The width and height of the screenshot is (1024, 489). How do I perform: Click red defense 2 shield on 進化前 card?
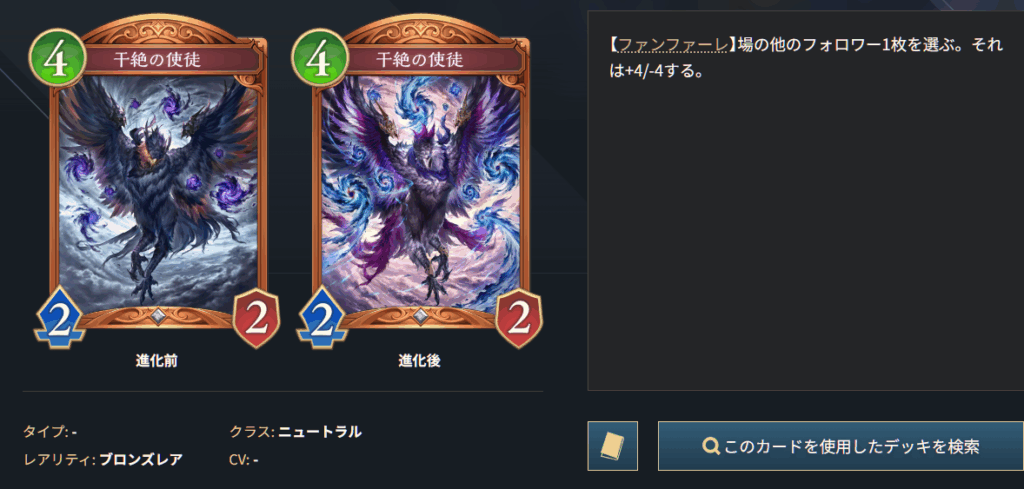pos(257,319)
